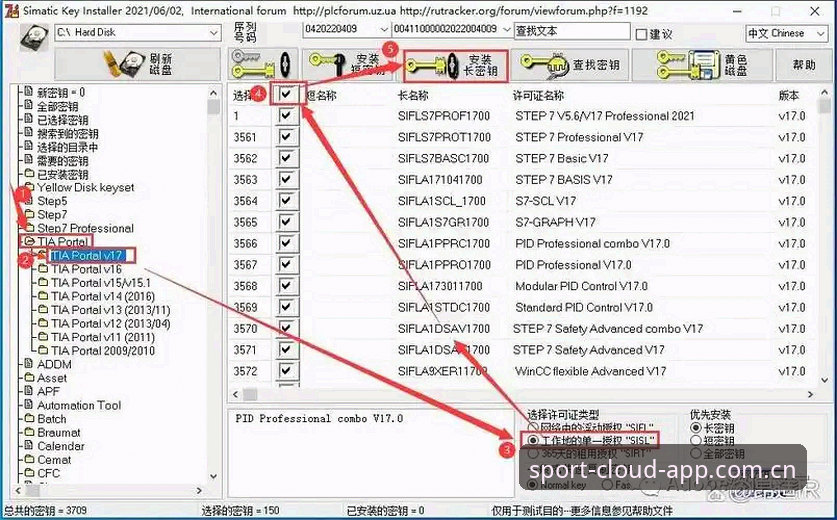Click the Simatic Key Installer title bar icon
The height and width of the screenshot is (520, 837).
pyautogui.click(x=11, y=11)
